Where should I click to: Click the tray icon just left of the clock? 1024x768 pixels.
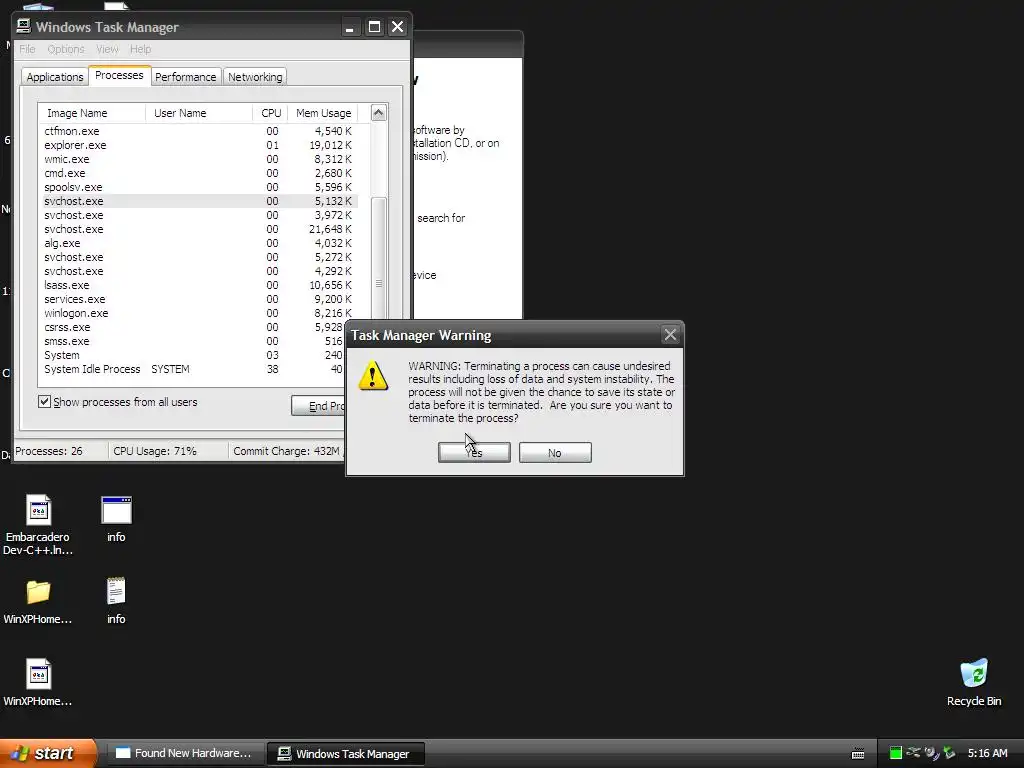click(949, 753)
